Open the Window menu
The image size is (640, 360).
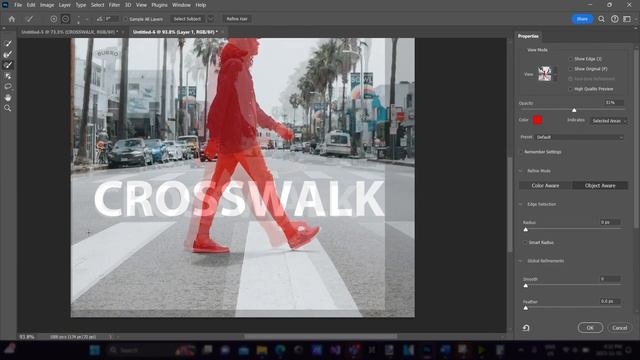[x=181, y=5]
